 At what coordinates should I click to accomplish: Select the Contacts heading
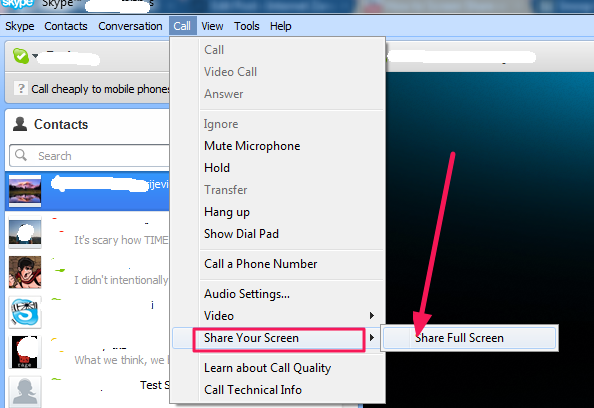click(x=61, y=124)
